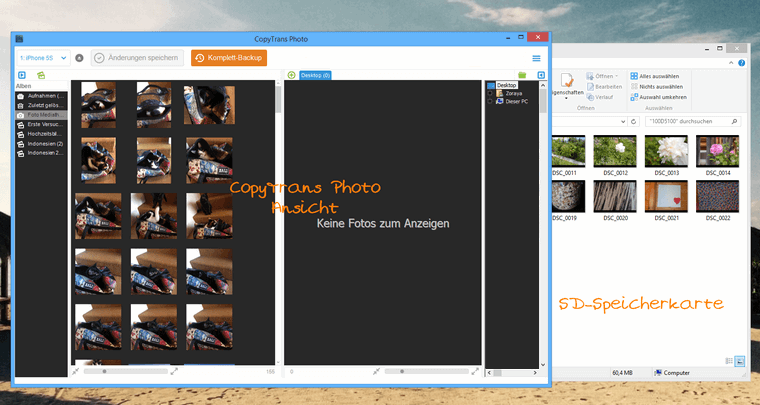Click shrink thumbnails icon in iPhone pane
760x405 pixels.
coord(76,372)
